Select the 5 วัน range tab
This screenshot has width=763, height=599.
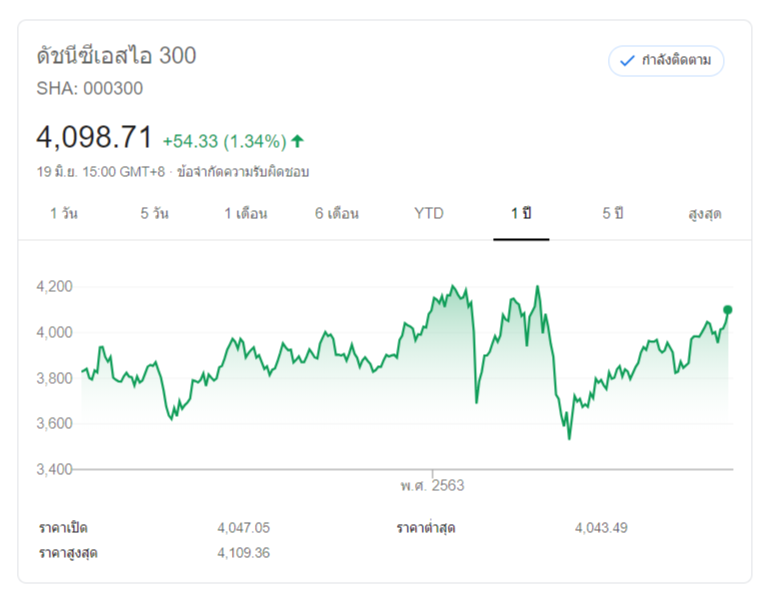click(155, 214)
